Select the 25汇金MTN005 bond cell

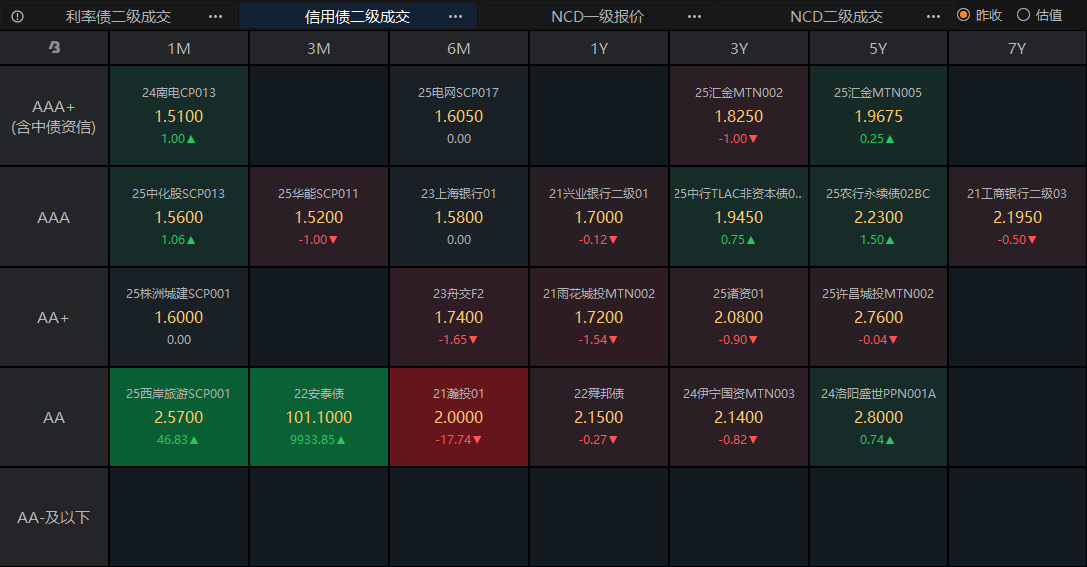878,116
